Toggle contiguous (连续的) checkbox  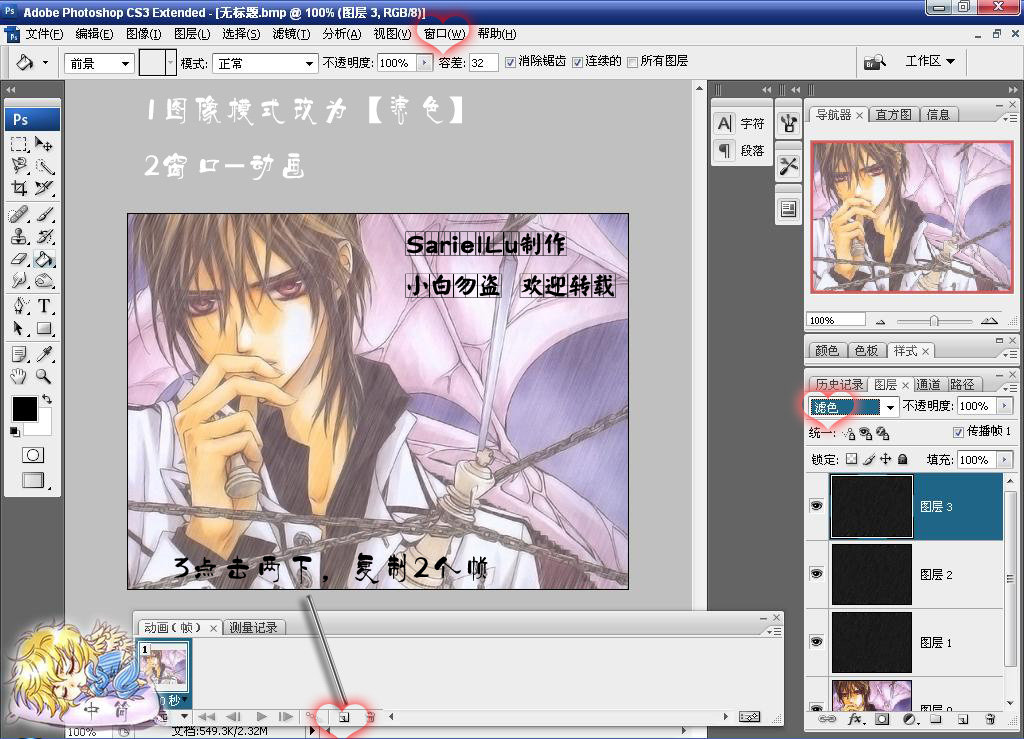coord(577,62)
